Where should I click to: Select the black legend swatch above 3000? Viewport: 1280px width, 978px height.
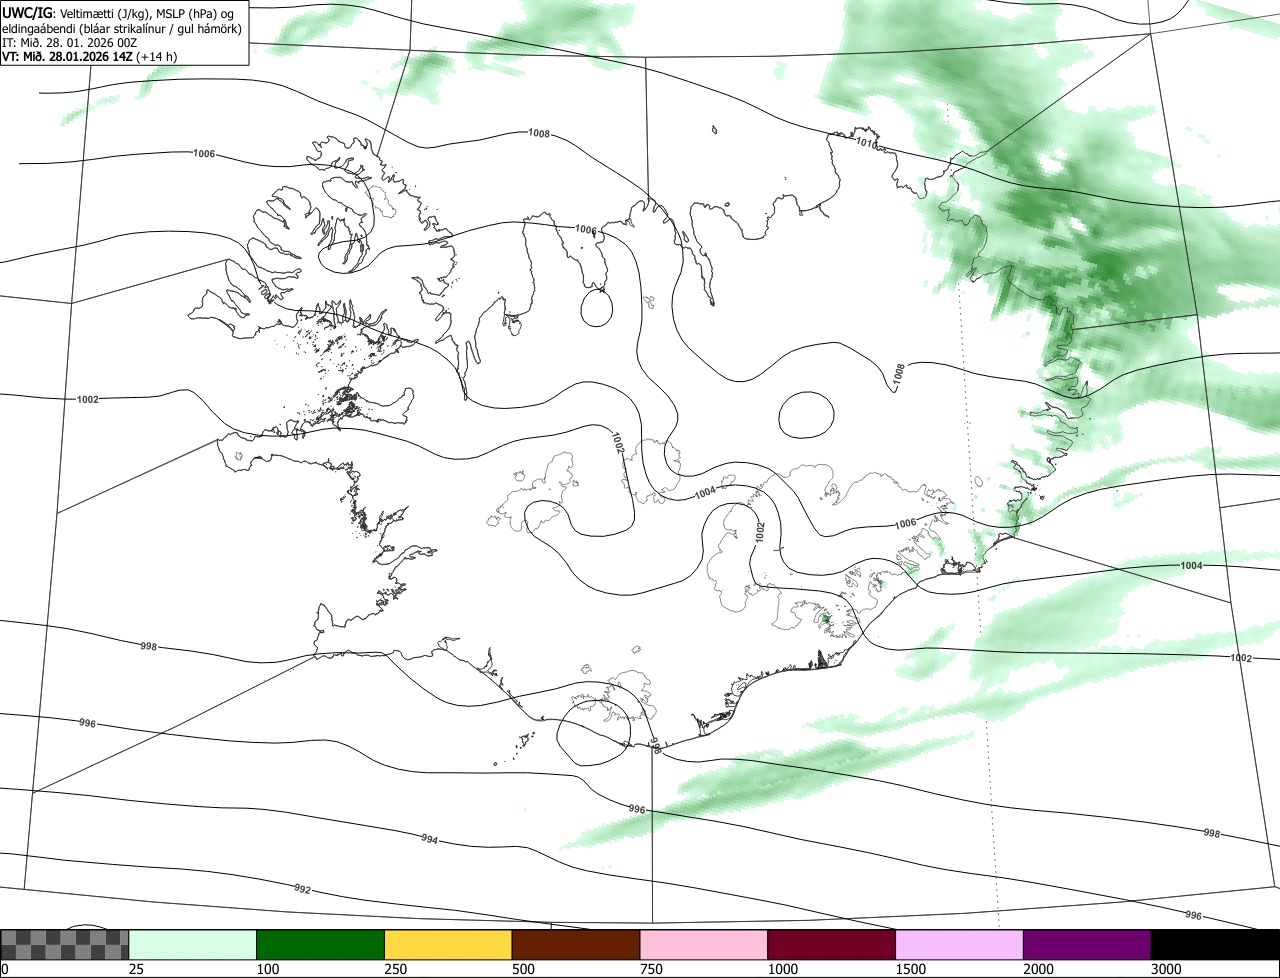point(1215,945)
